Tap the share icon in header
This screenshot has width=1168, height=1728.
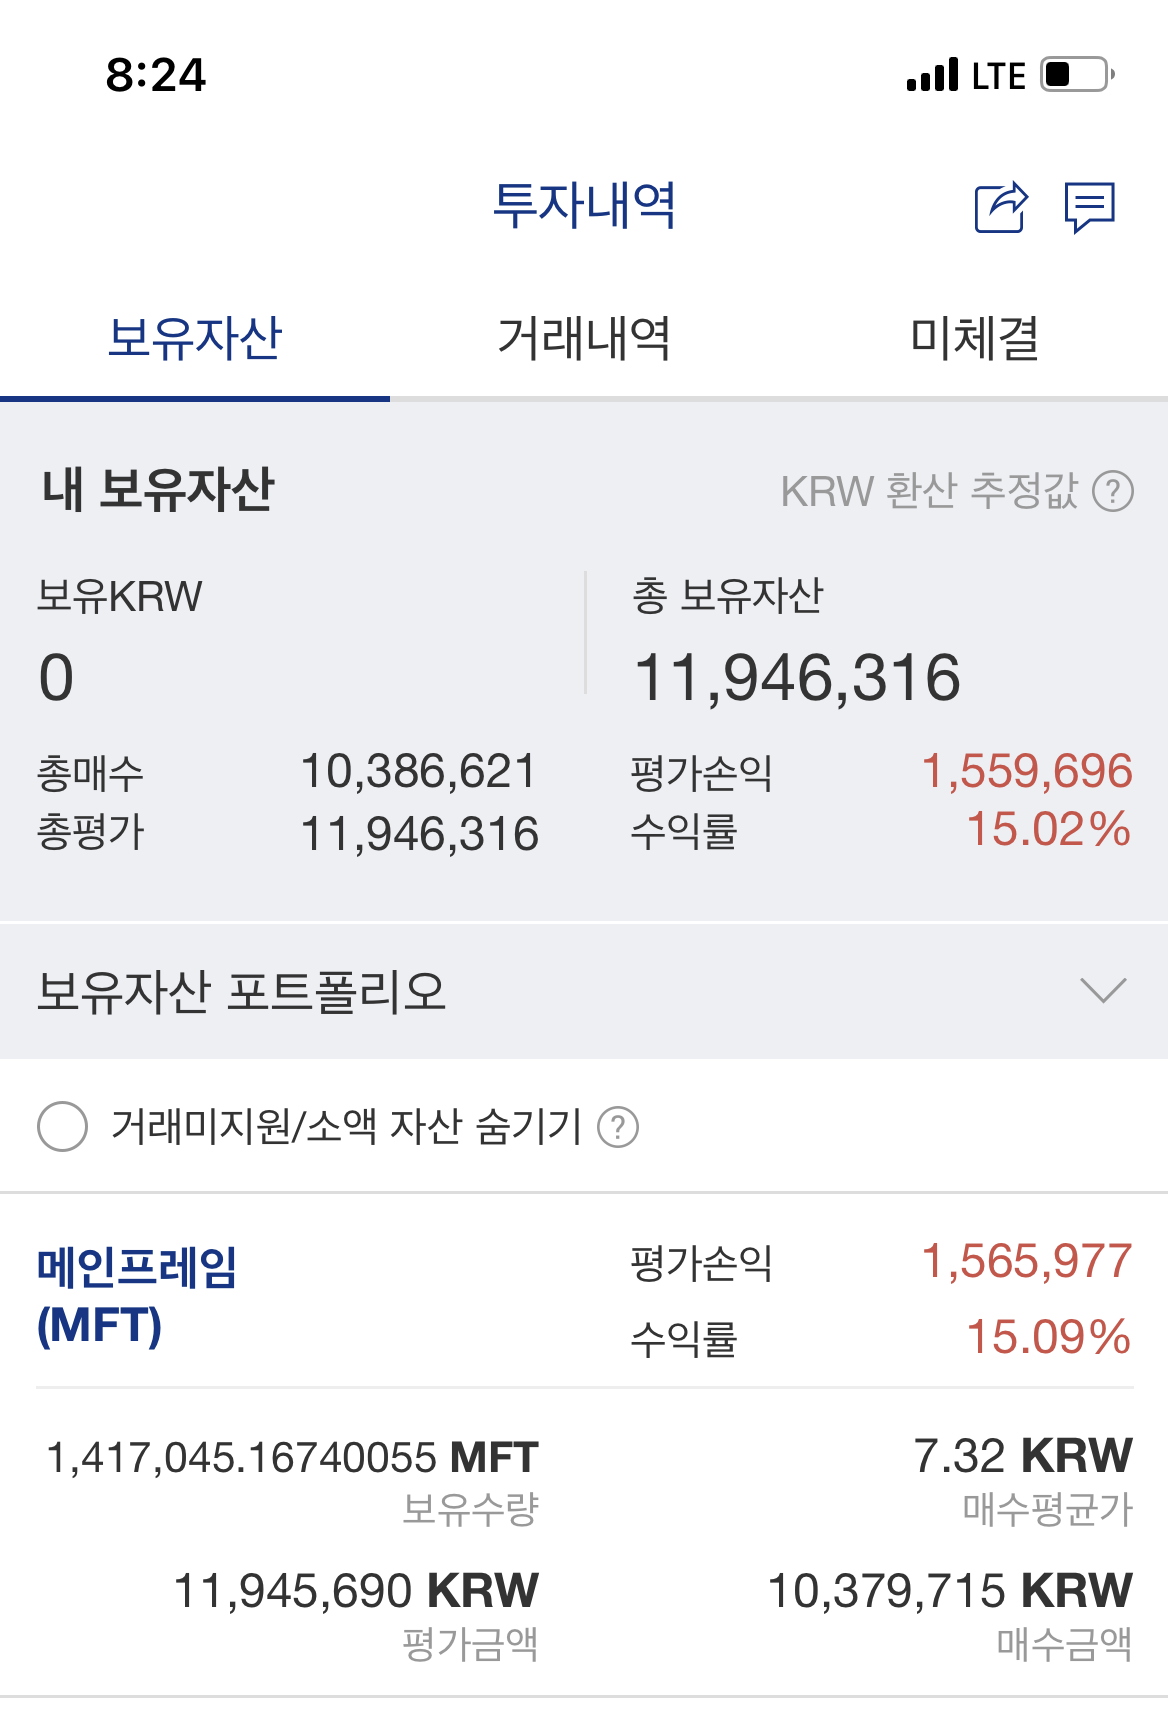(1001, 207)
